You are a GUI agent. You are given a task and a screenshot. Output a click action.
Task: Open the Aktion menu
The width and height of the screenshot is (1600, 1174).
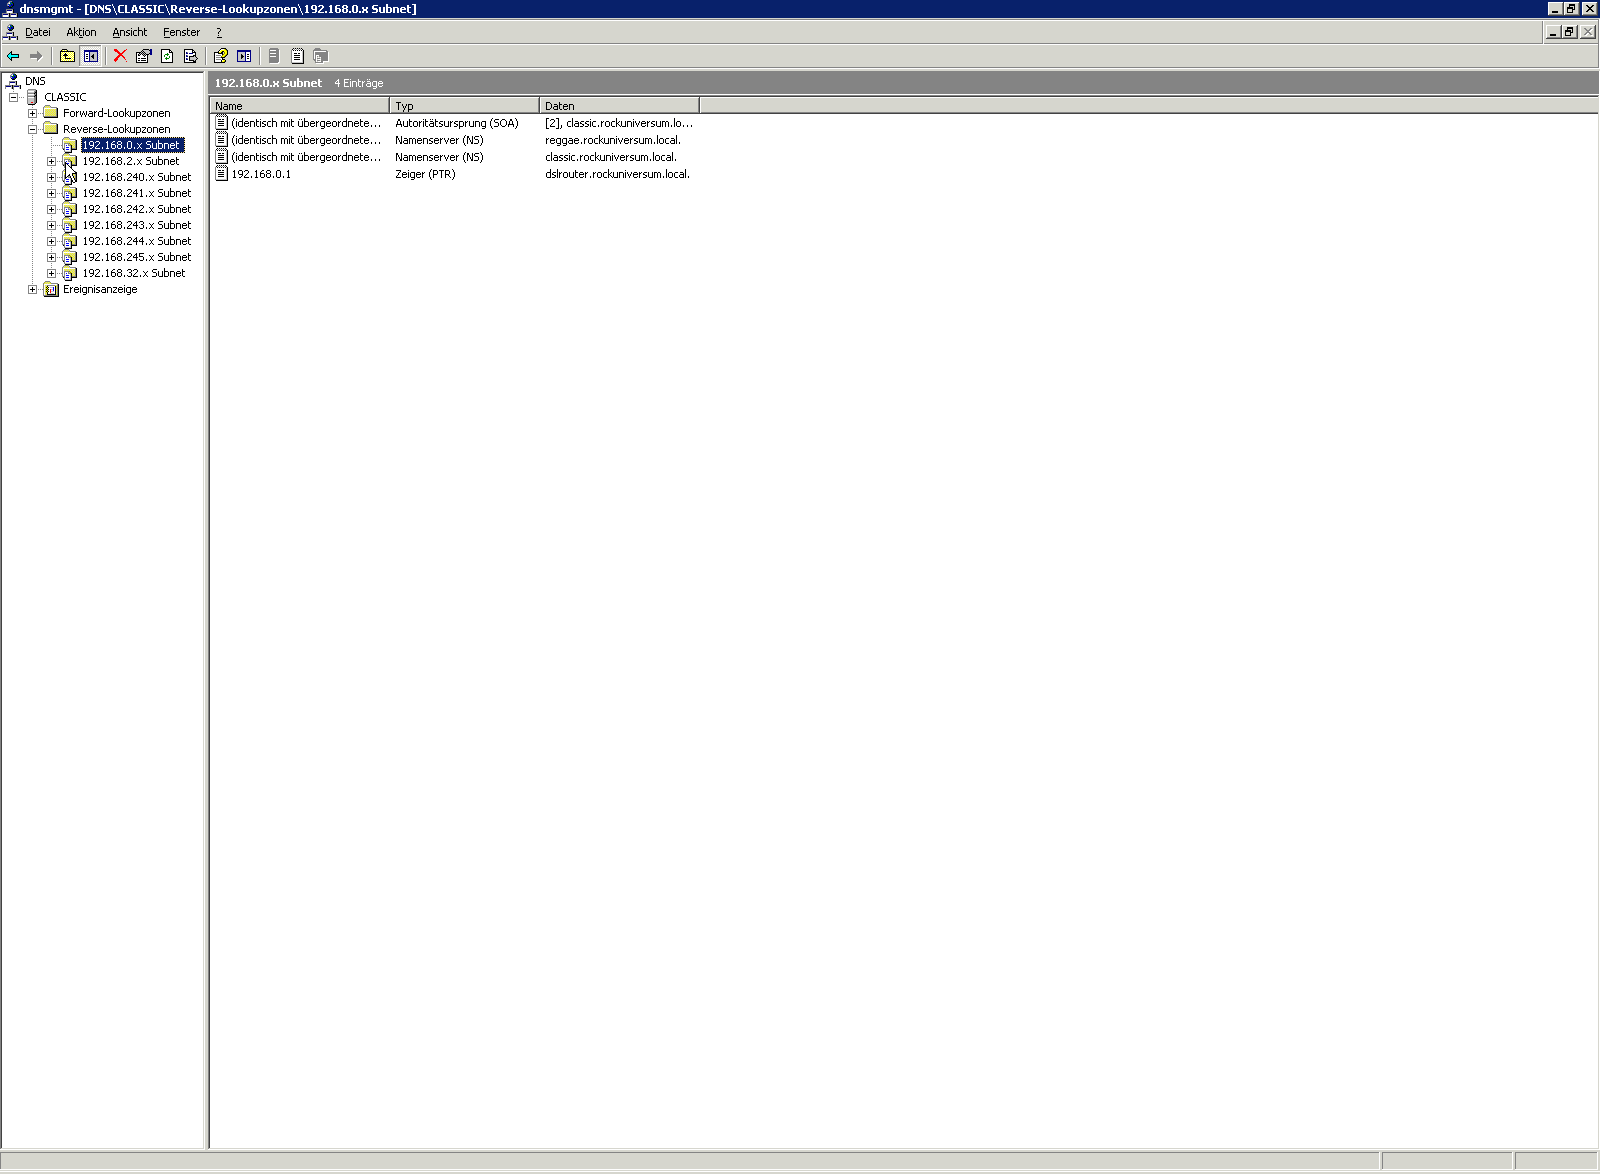pos(81,32)
